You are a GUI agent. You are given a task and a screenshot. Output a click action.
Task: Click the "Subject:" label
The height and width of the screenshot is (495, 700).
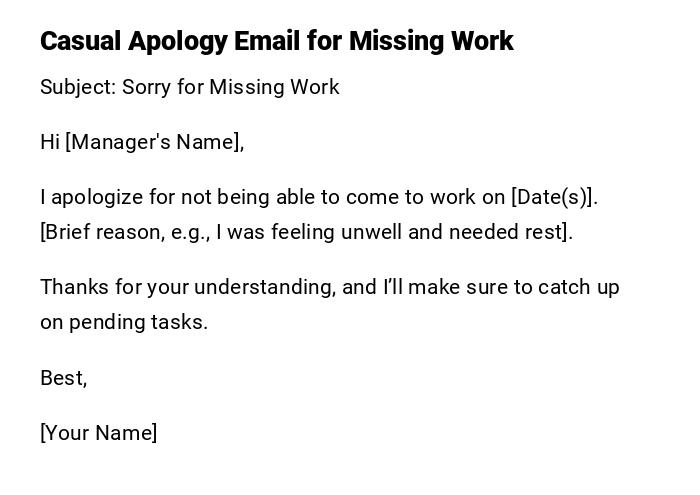[77, 87]
